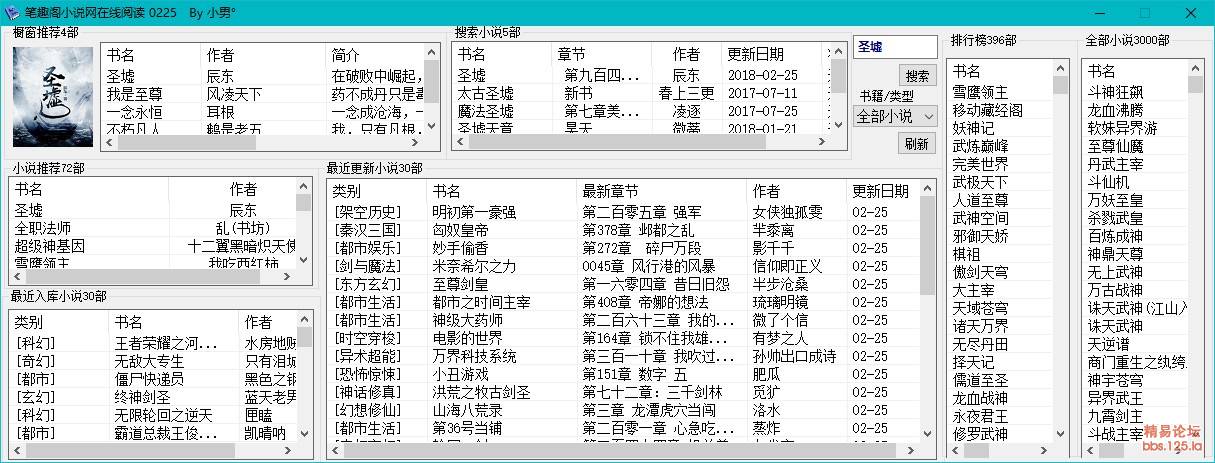
Task: Select 太古圣墟 in the search results list
Action: tap(486, 93)
